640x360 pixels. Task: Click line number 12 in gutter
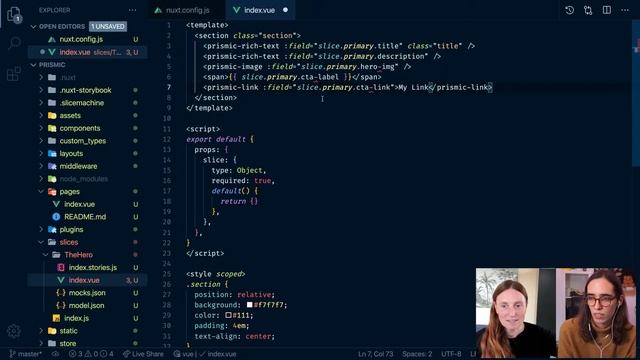click(x=167, y=139)
